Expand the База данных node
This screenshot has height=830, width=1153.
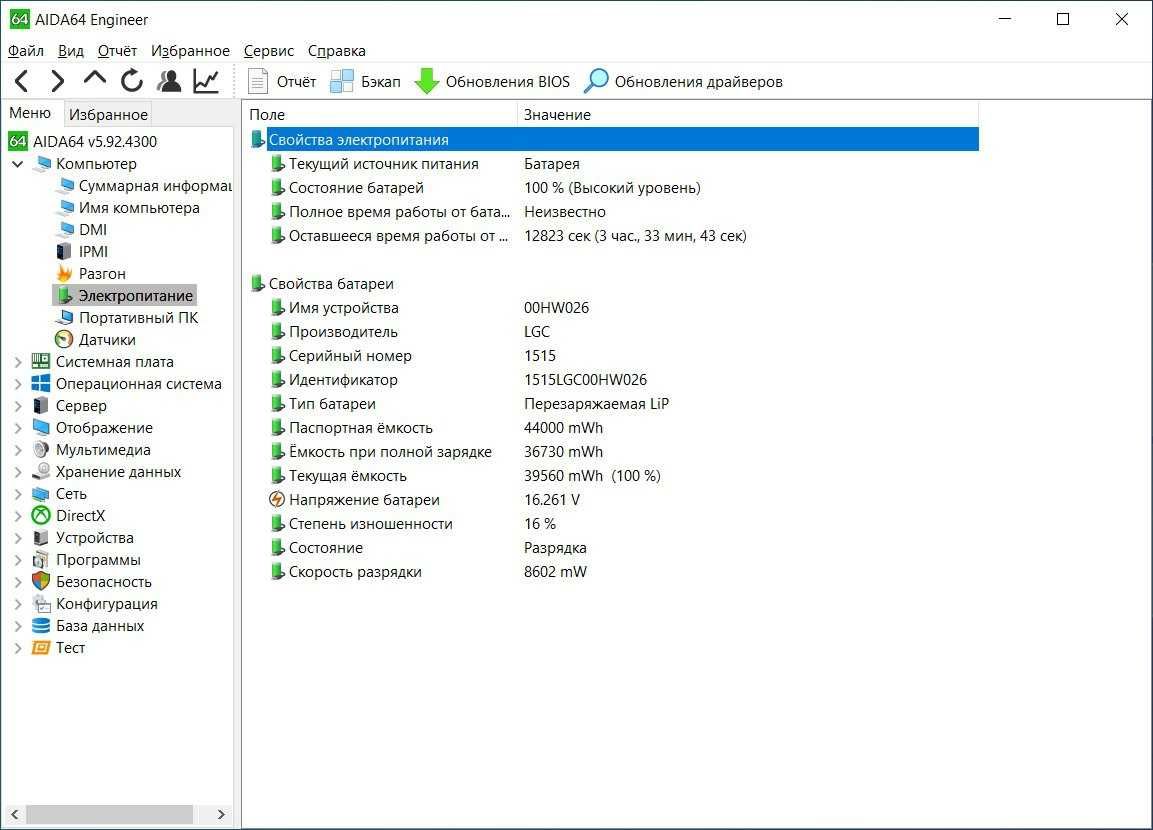[x=18, y=626]
